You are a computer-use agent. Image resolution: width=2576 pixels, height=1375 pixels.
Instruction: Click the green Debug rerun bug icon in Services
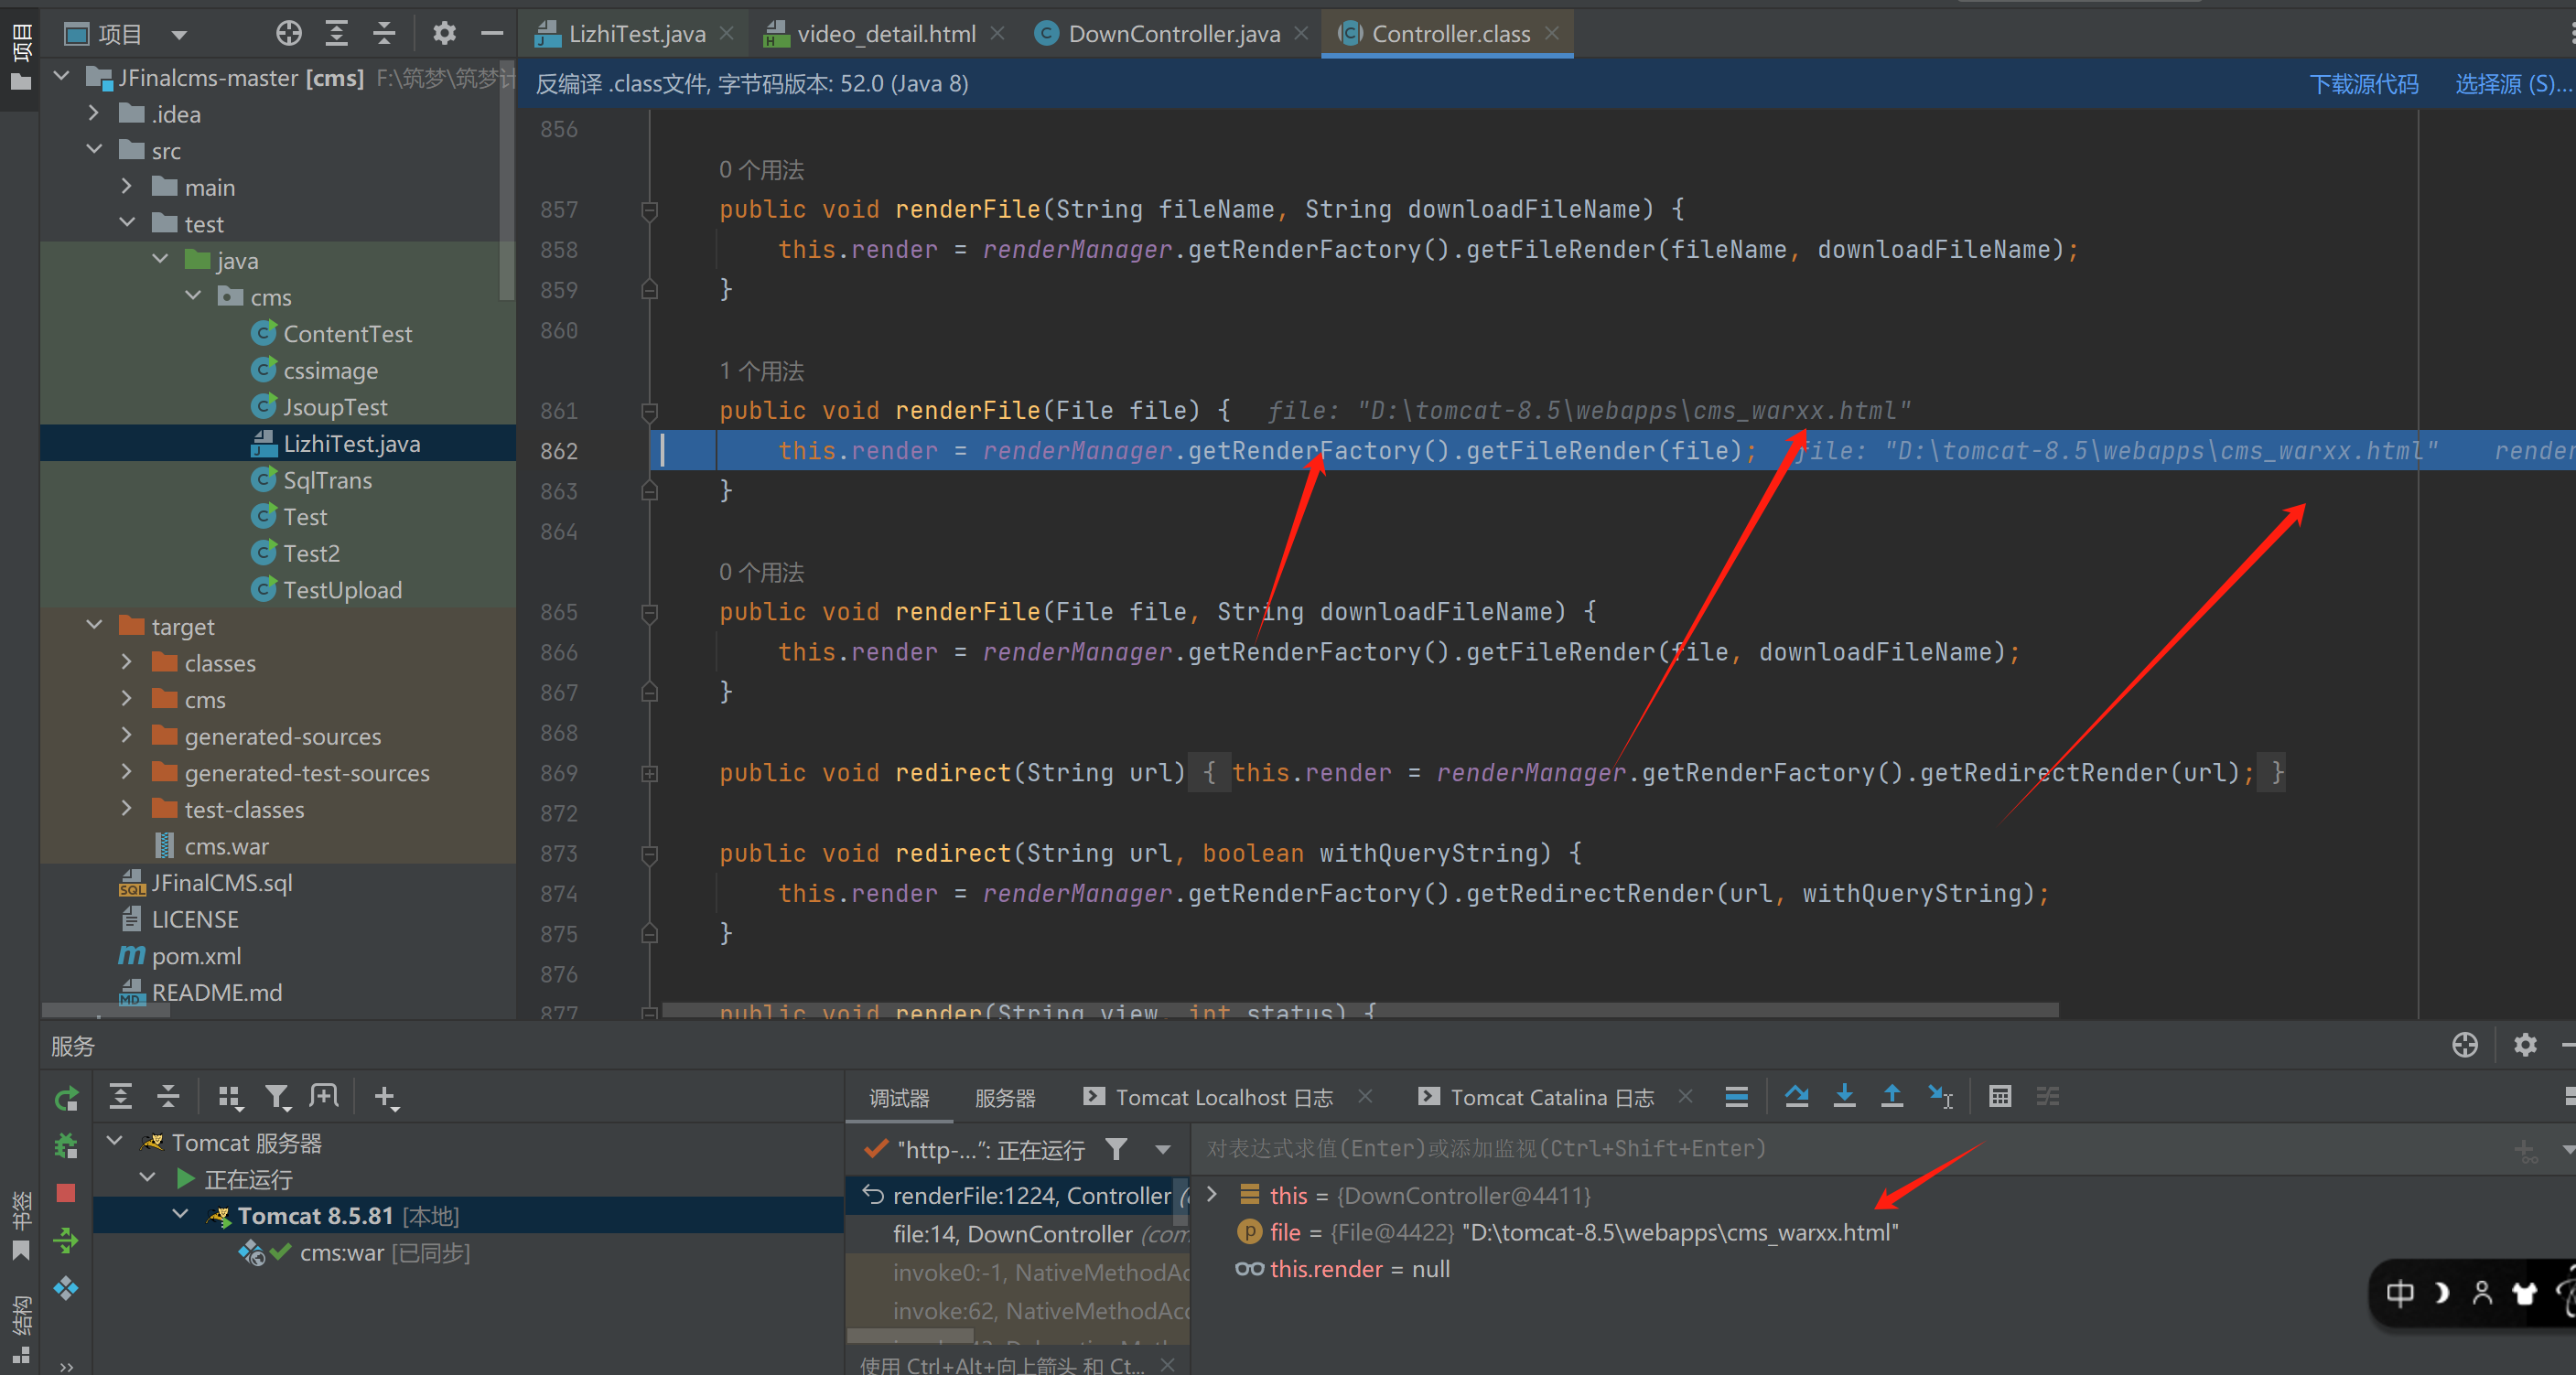[66, 1146]
